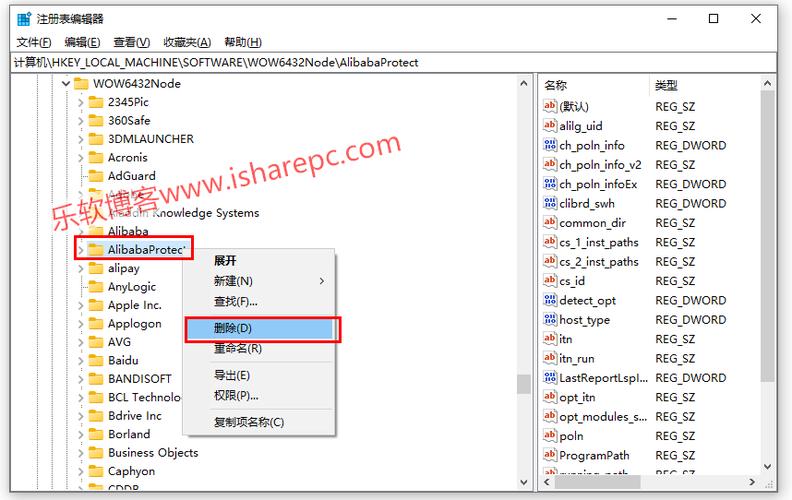The height and width of the screenshot is (500, 792).
Task: Click the string icon of poln value
Action: coord(550,435)
